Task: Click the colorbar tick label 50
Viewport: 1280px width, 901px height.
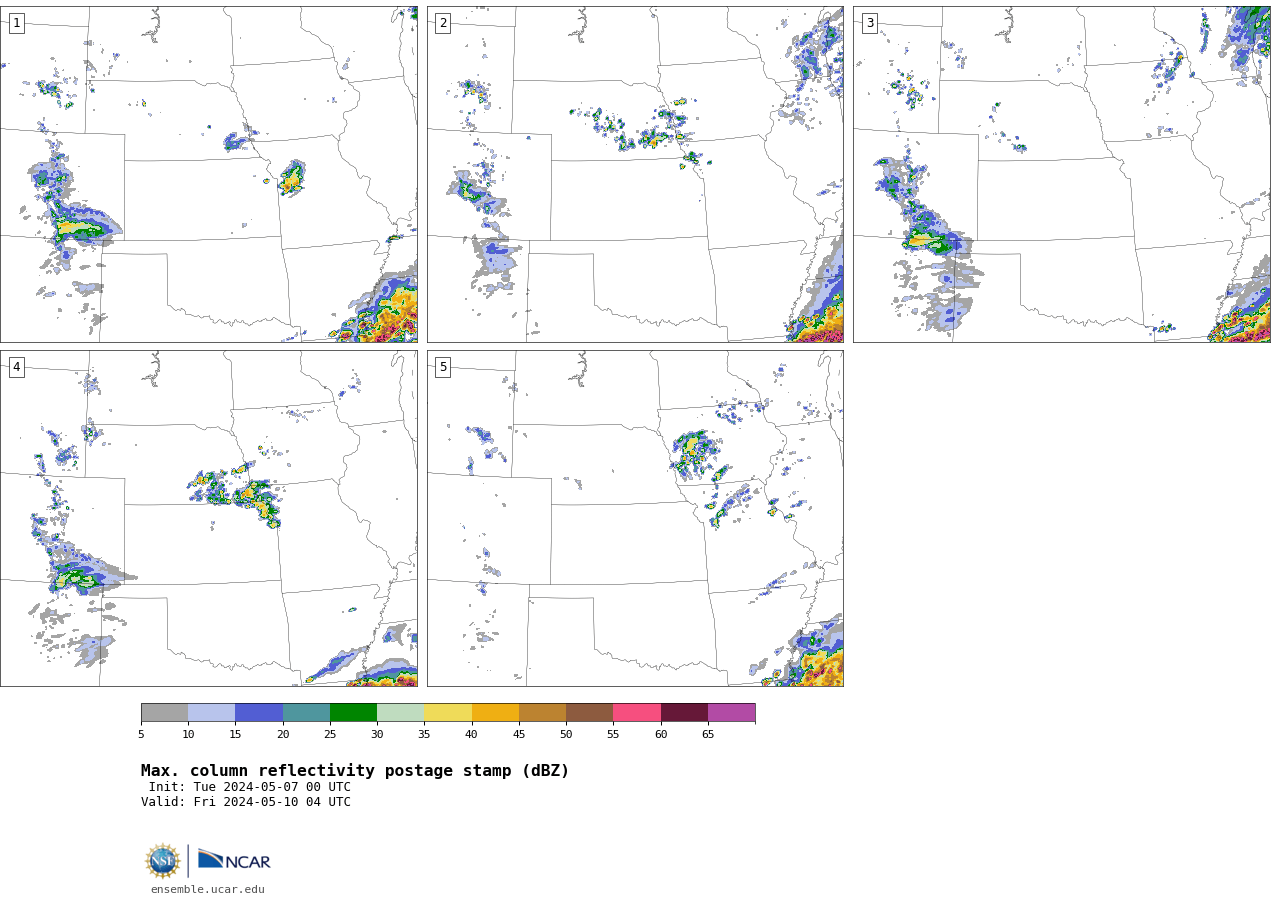Action: [x=566, y=735]
